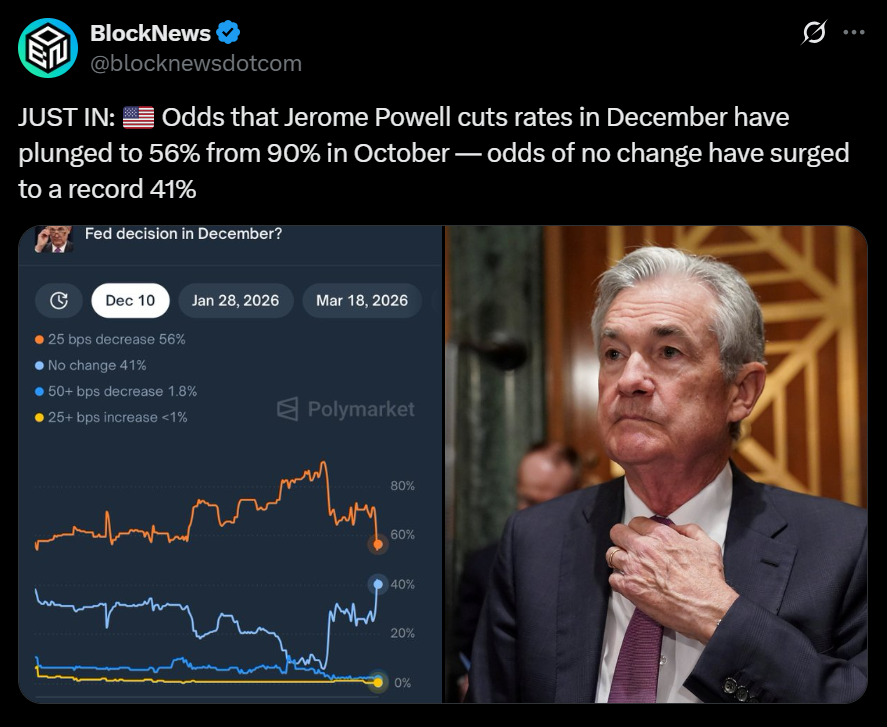Click the Fed decision in December? title
This screenshot has width=887, height=727.
183,234
